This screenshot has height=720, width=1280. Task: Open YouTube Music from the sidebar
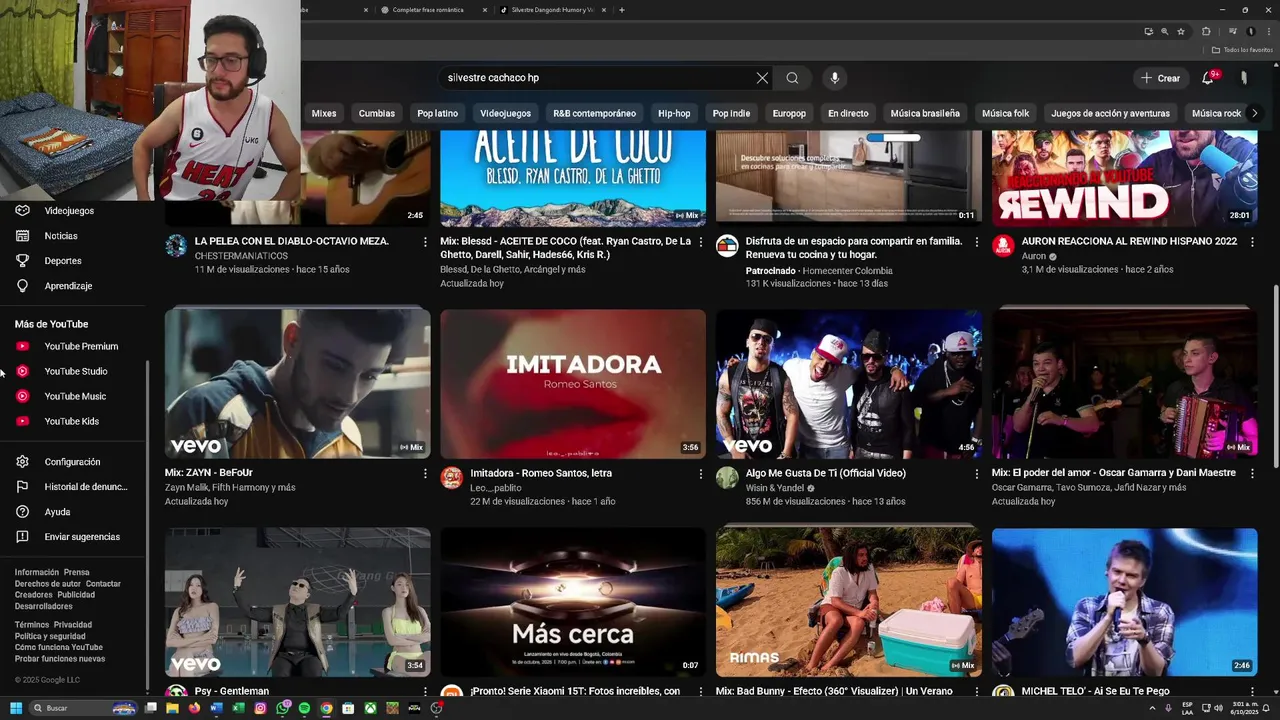coord(75,396)
